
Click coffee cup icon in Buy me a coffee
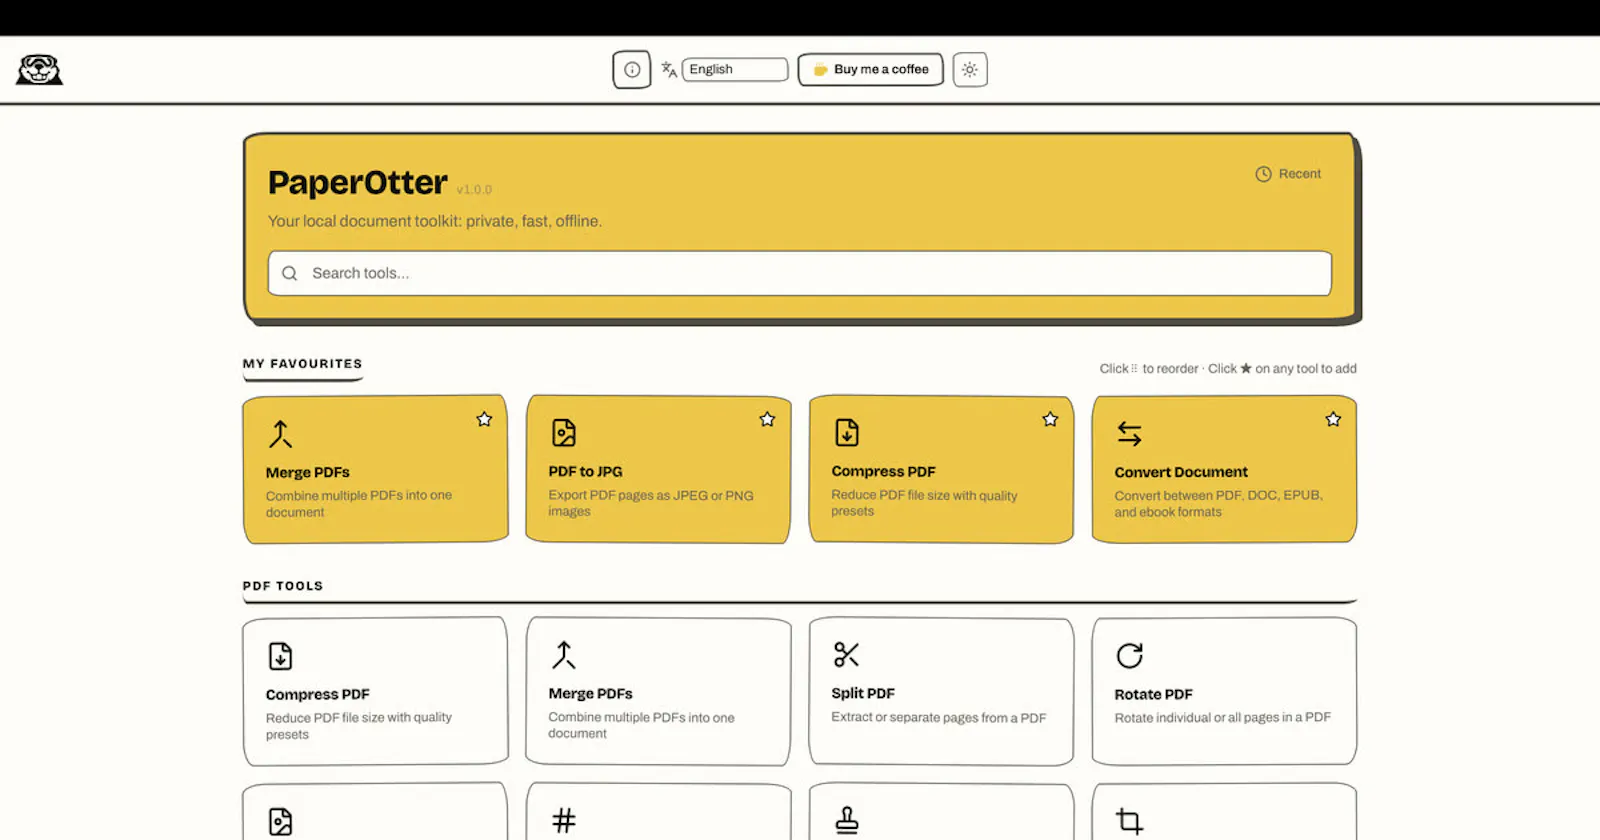click(x=820, y=70)
